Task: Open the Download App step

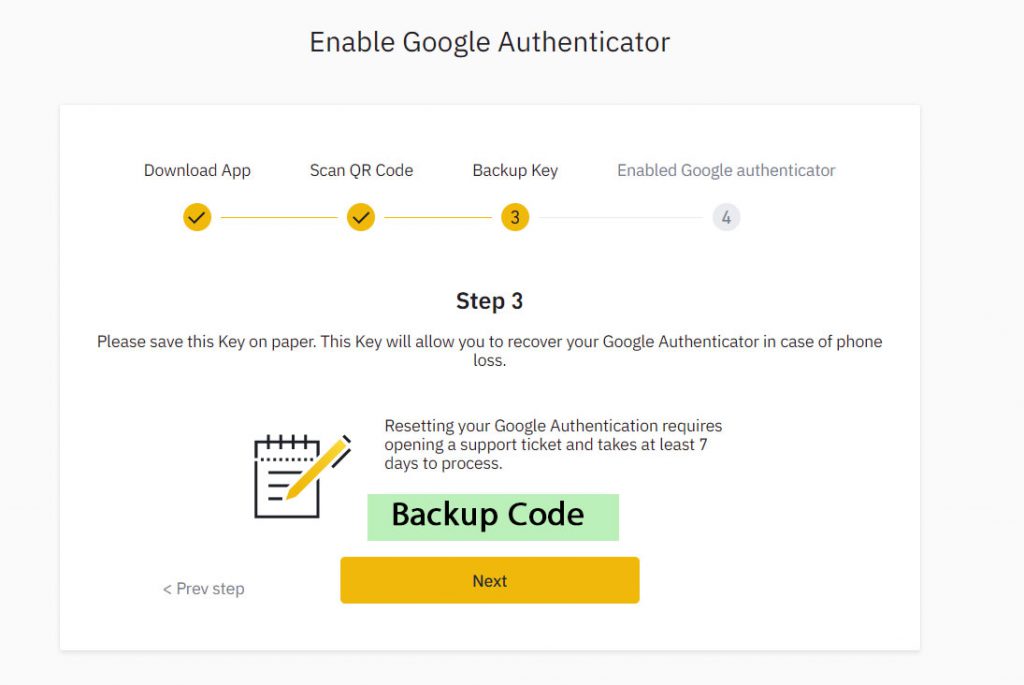Action: click(x=197, y=170)
